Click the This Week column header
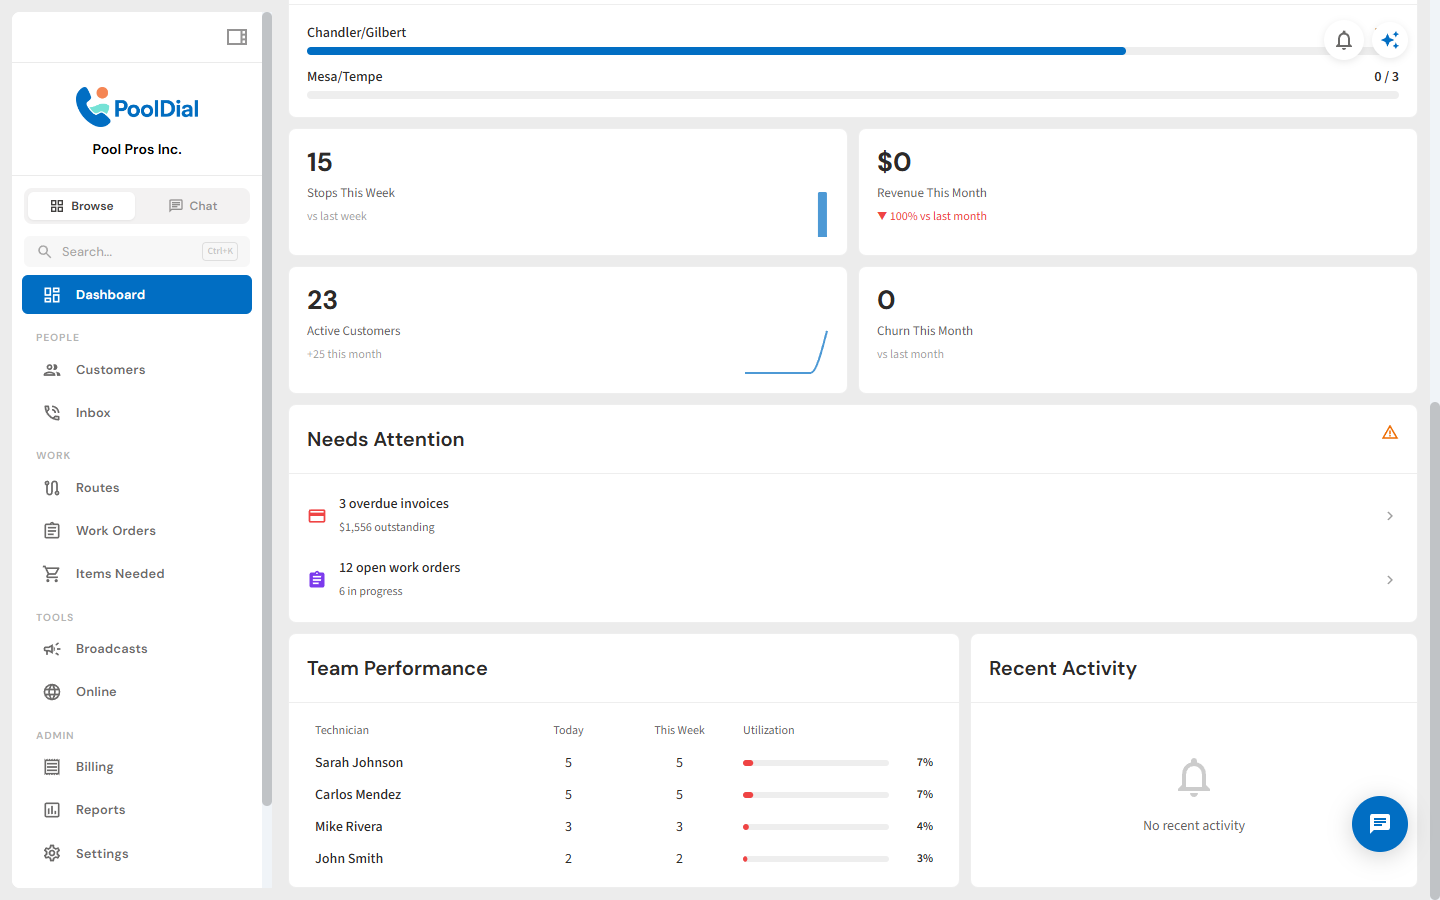The height and width of the screenshot is (900, 1440). 680,731
